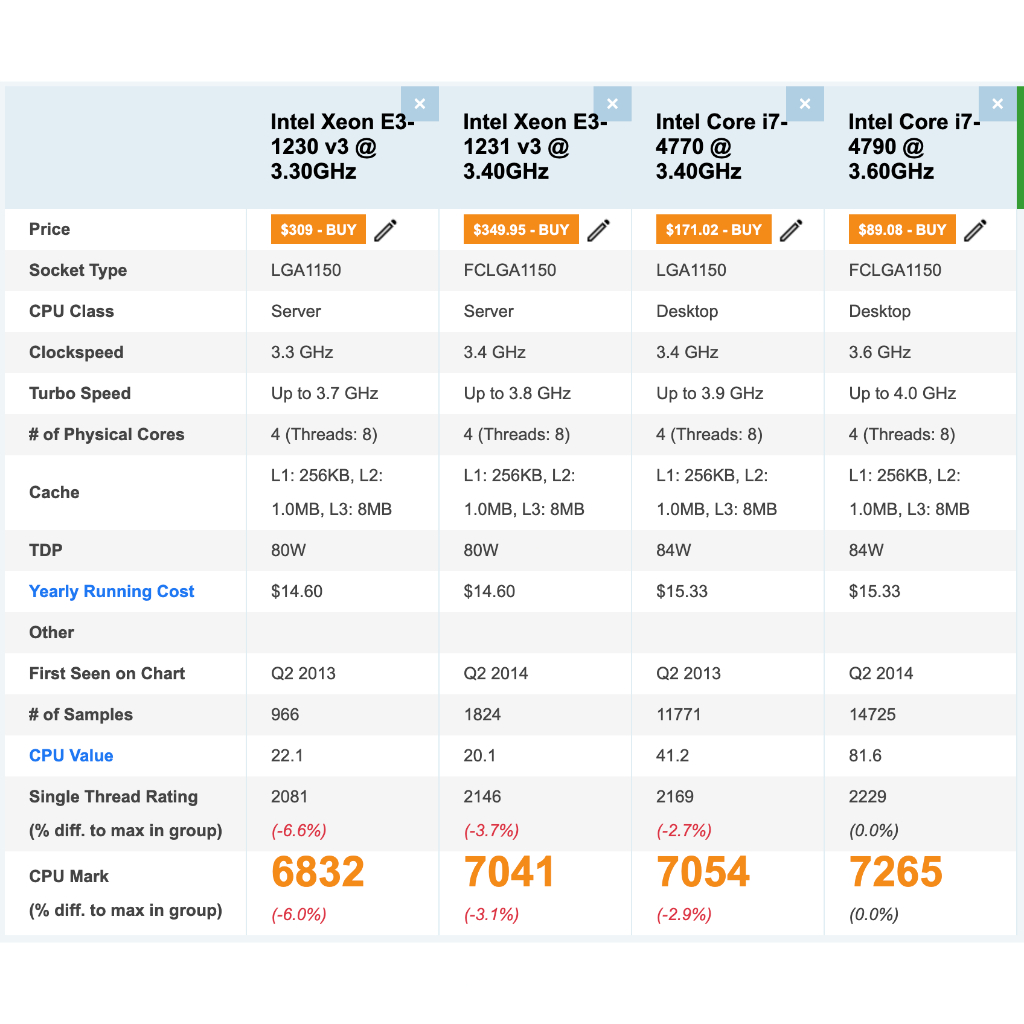Open the CPU Value link

(71, 755)
